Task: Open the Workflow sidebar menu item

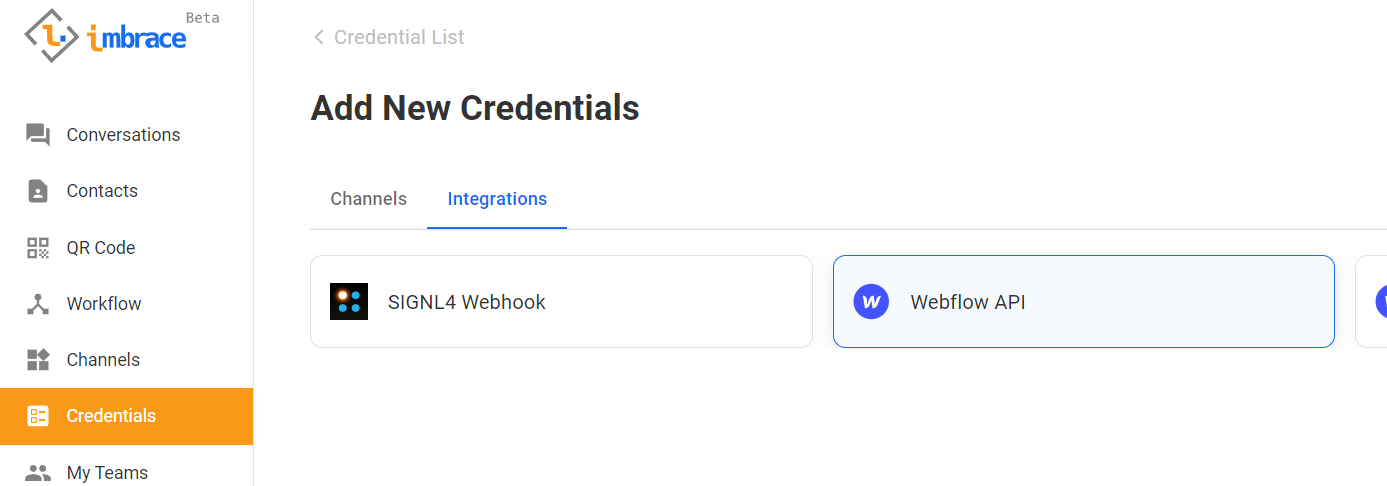Action: click(104, 304)
